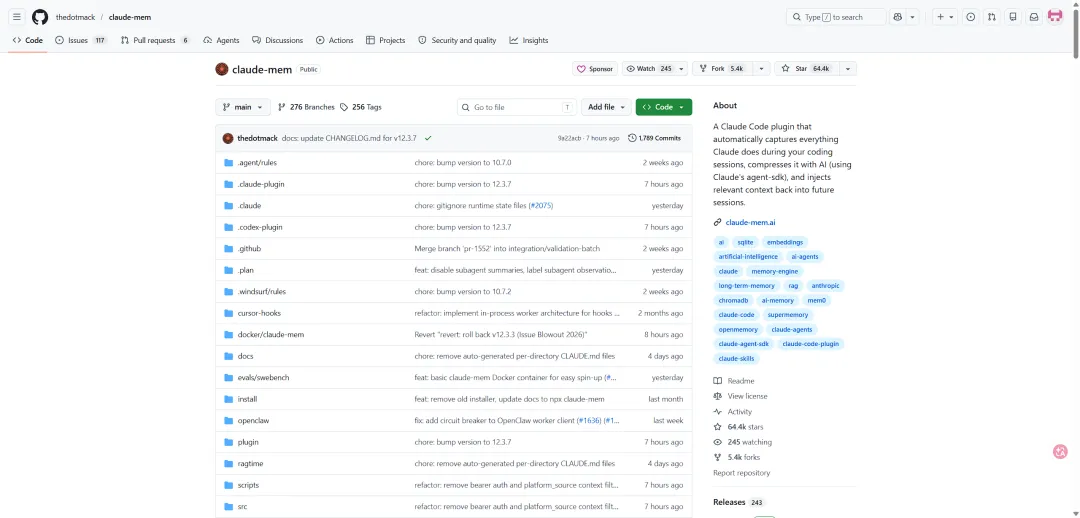Open the Issues tab
The height and width of the screenshot is (518, 1080).
[81, 41]
